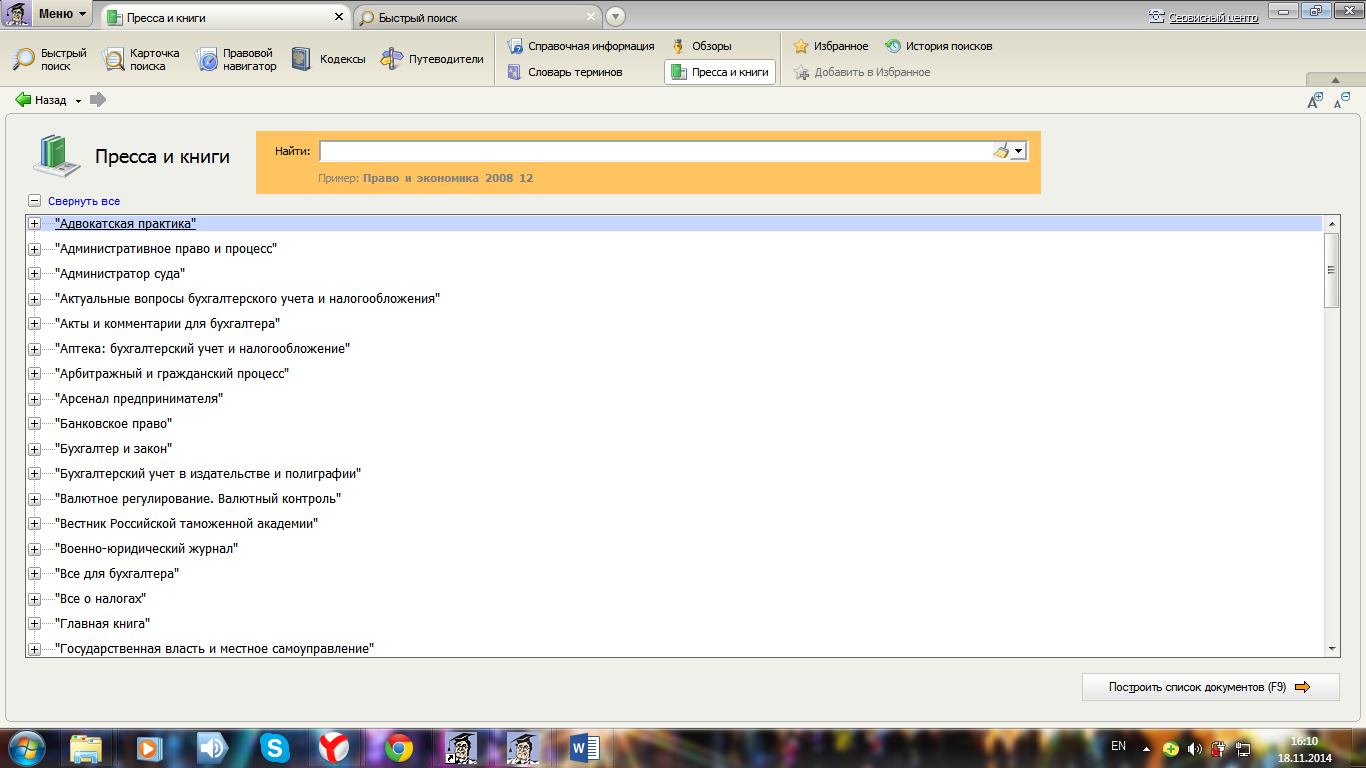Click Построить список документов button
This screenshot has width=1366, height=768.
pyautogui.click(x=1210, y=687)
